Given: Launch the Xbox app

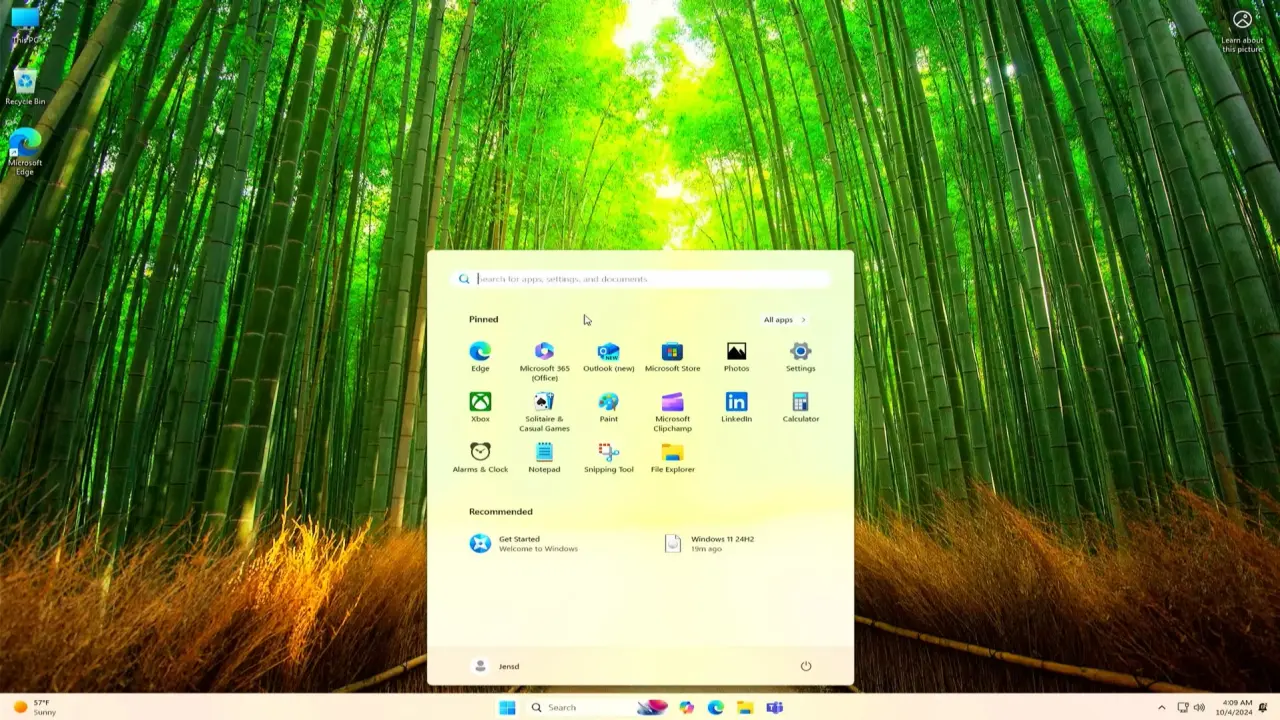Looking at the screenshot, I should click(x=480, y=407).
